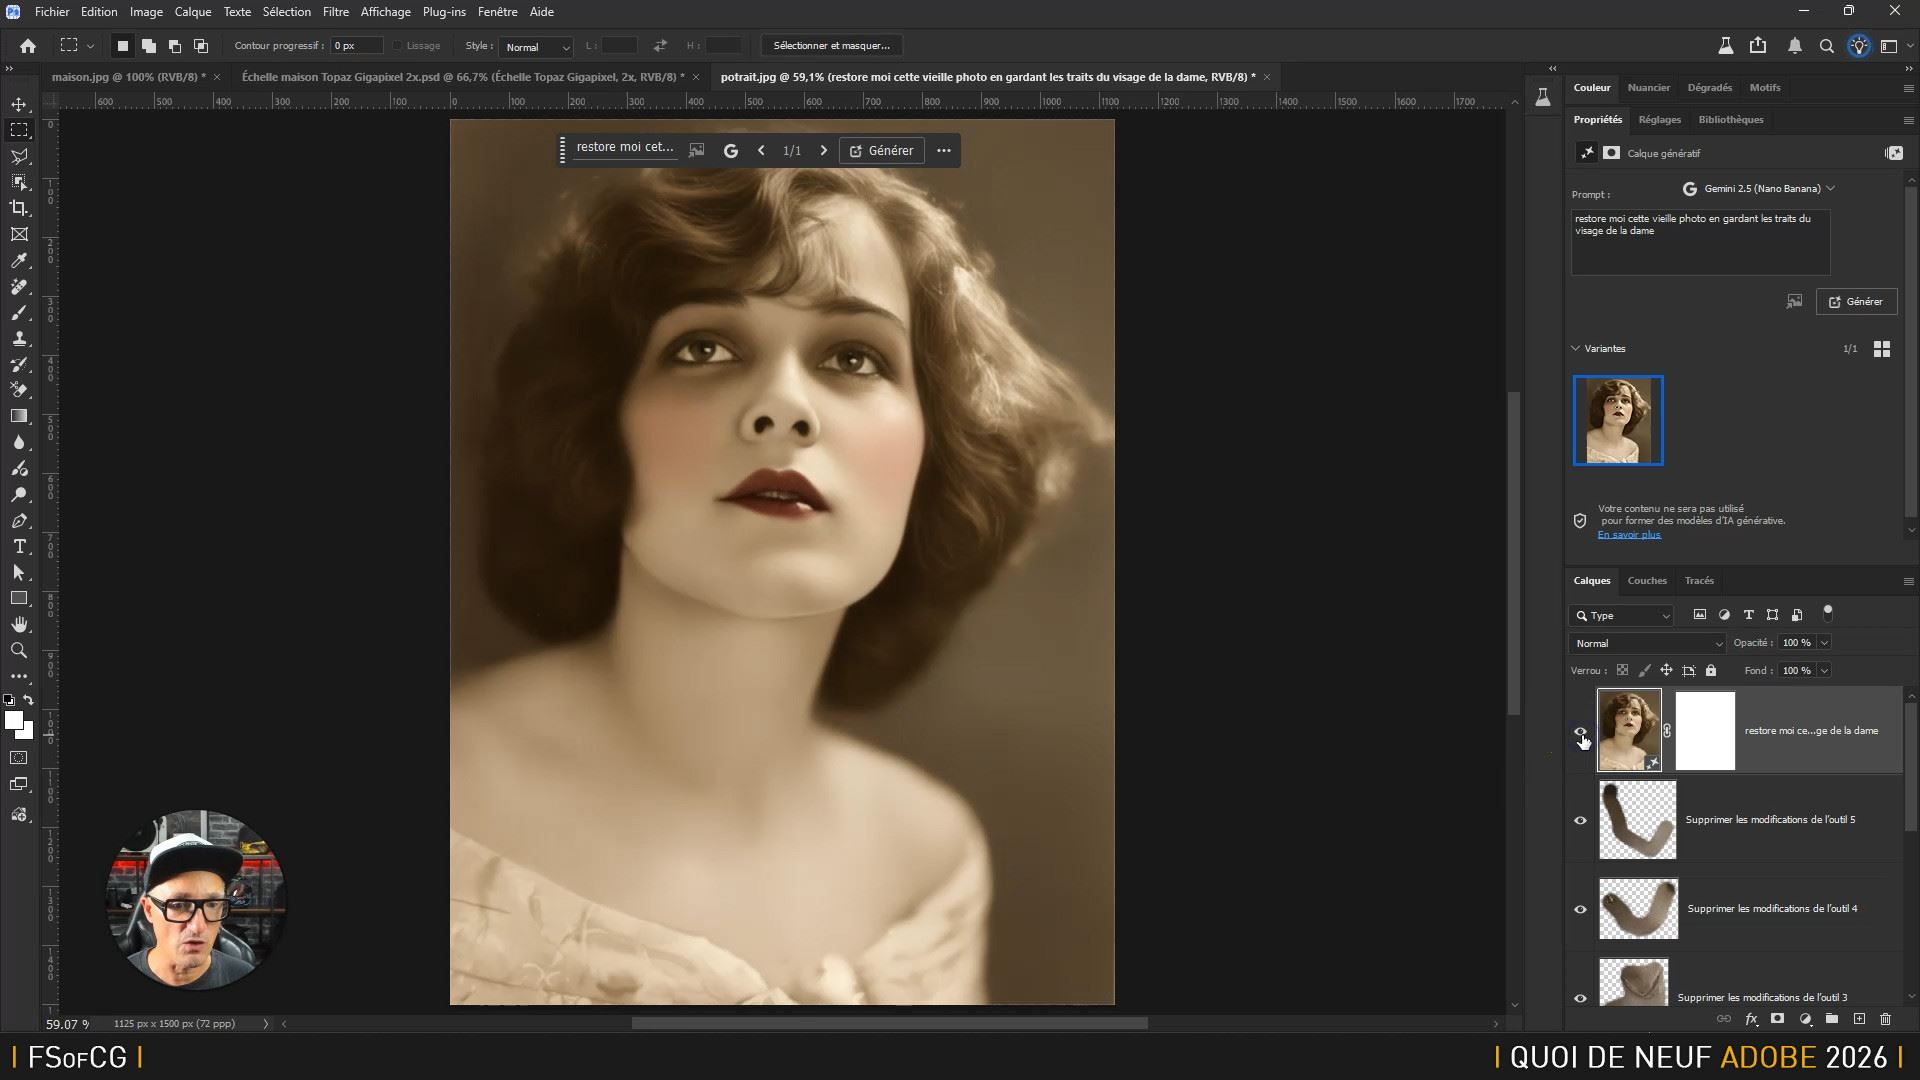Open the 'En savoir plus' link
This screenshot has height=1080, width=1920.
coord(1628,535)
